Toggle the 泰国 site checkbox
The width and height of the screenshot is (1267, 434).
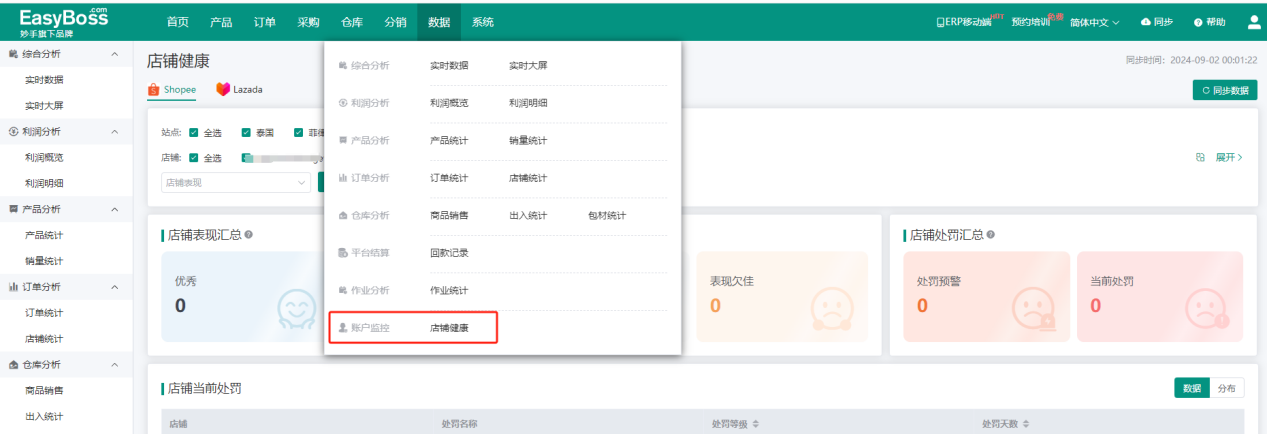click(246, 132)
